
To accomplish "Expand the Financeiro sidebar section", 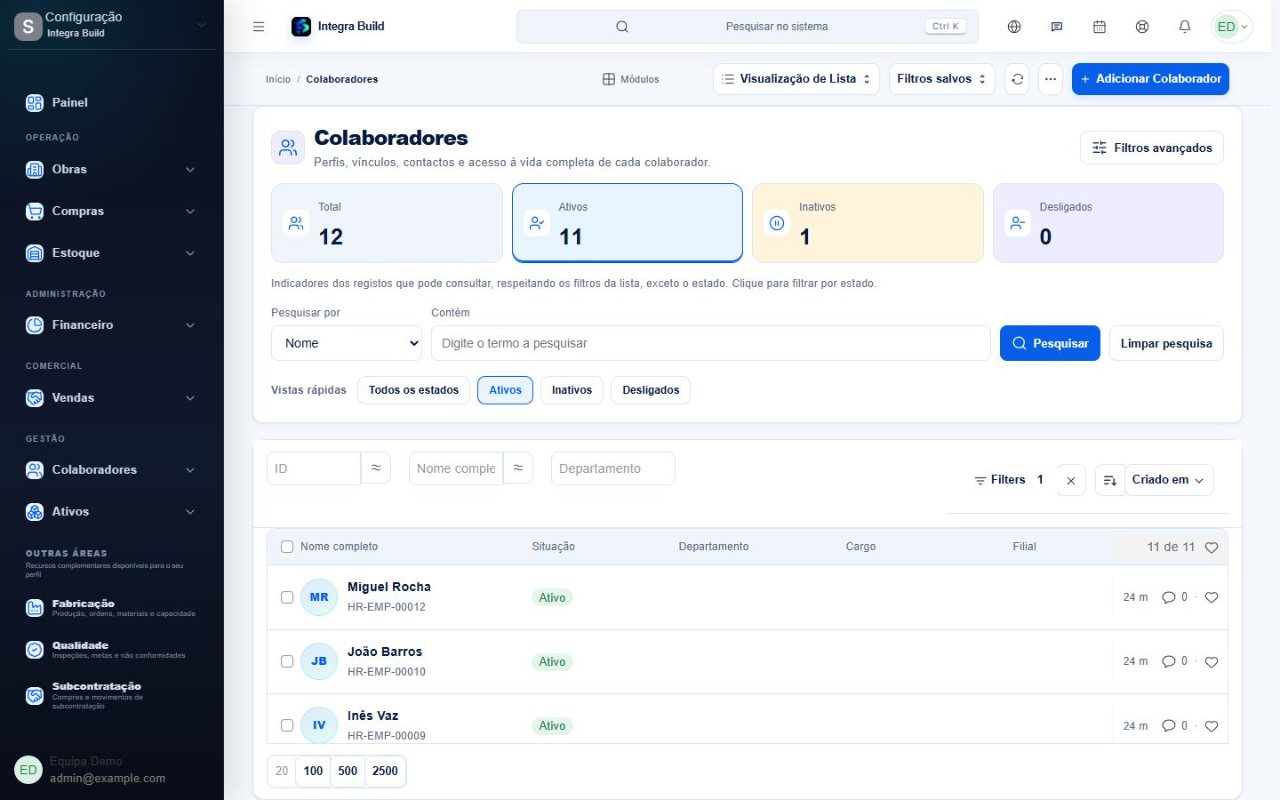I will 112,325.
